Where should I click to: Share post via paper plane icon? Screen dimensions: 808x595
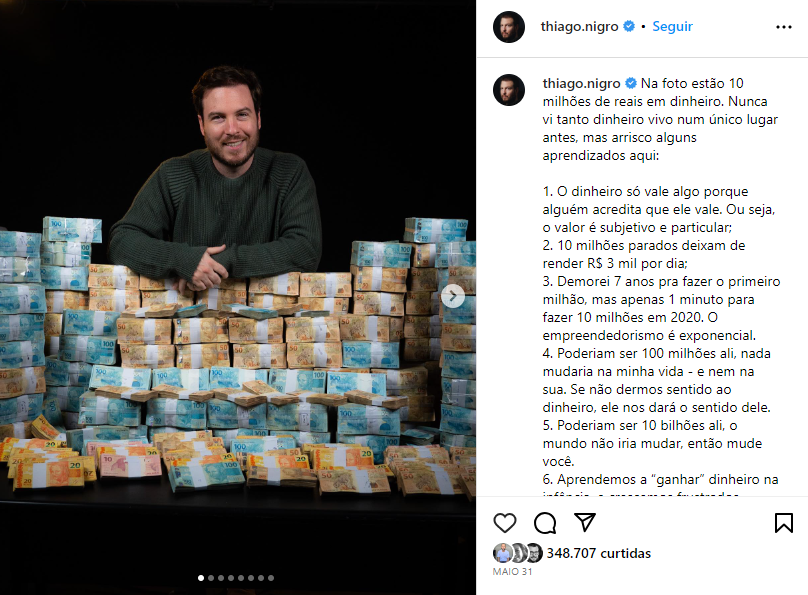click(x=585, y=522)
